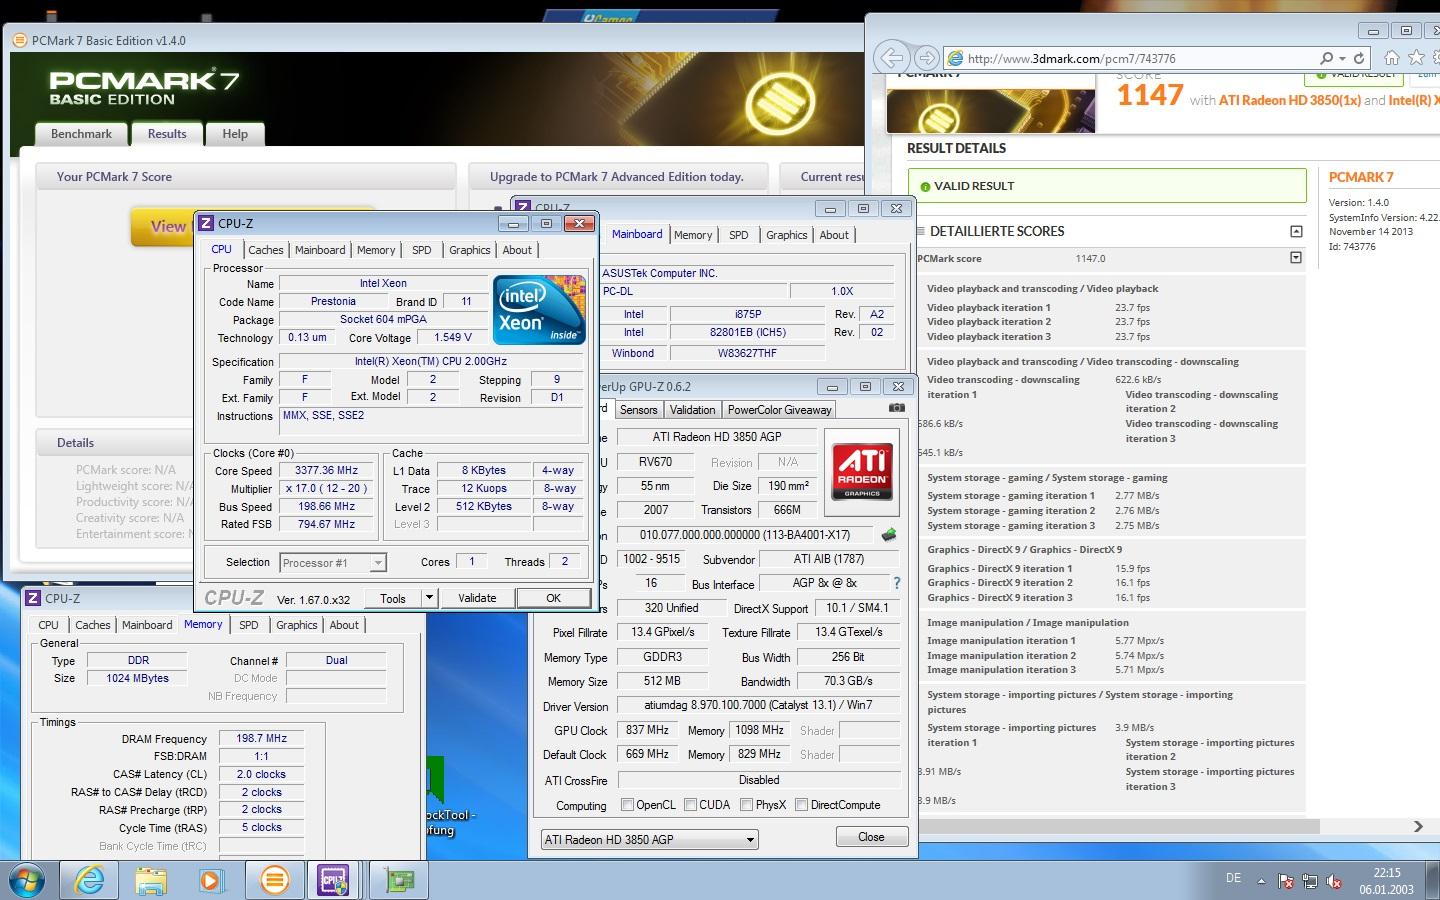This screenshot has width=1440, height=900.
Task: Show hidden tray icons arrow
Action: 1261,881
